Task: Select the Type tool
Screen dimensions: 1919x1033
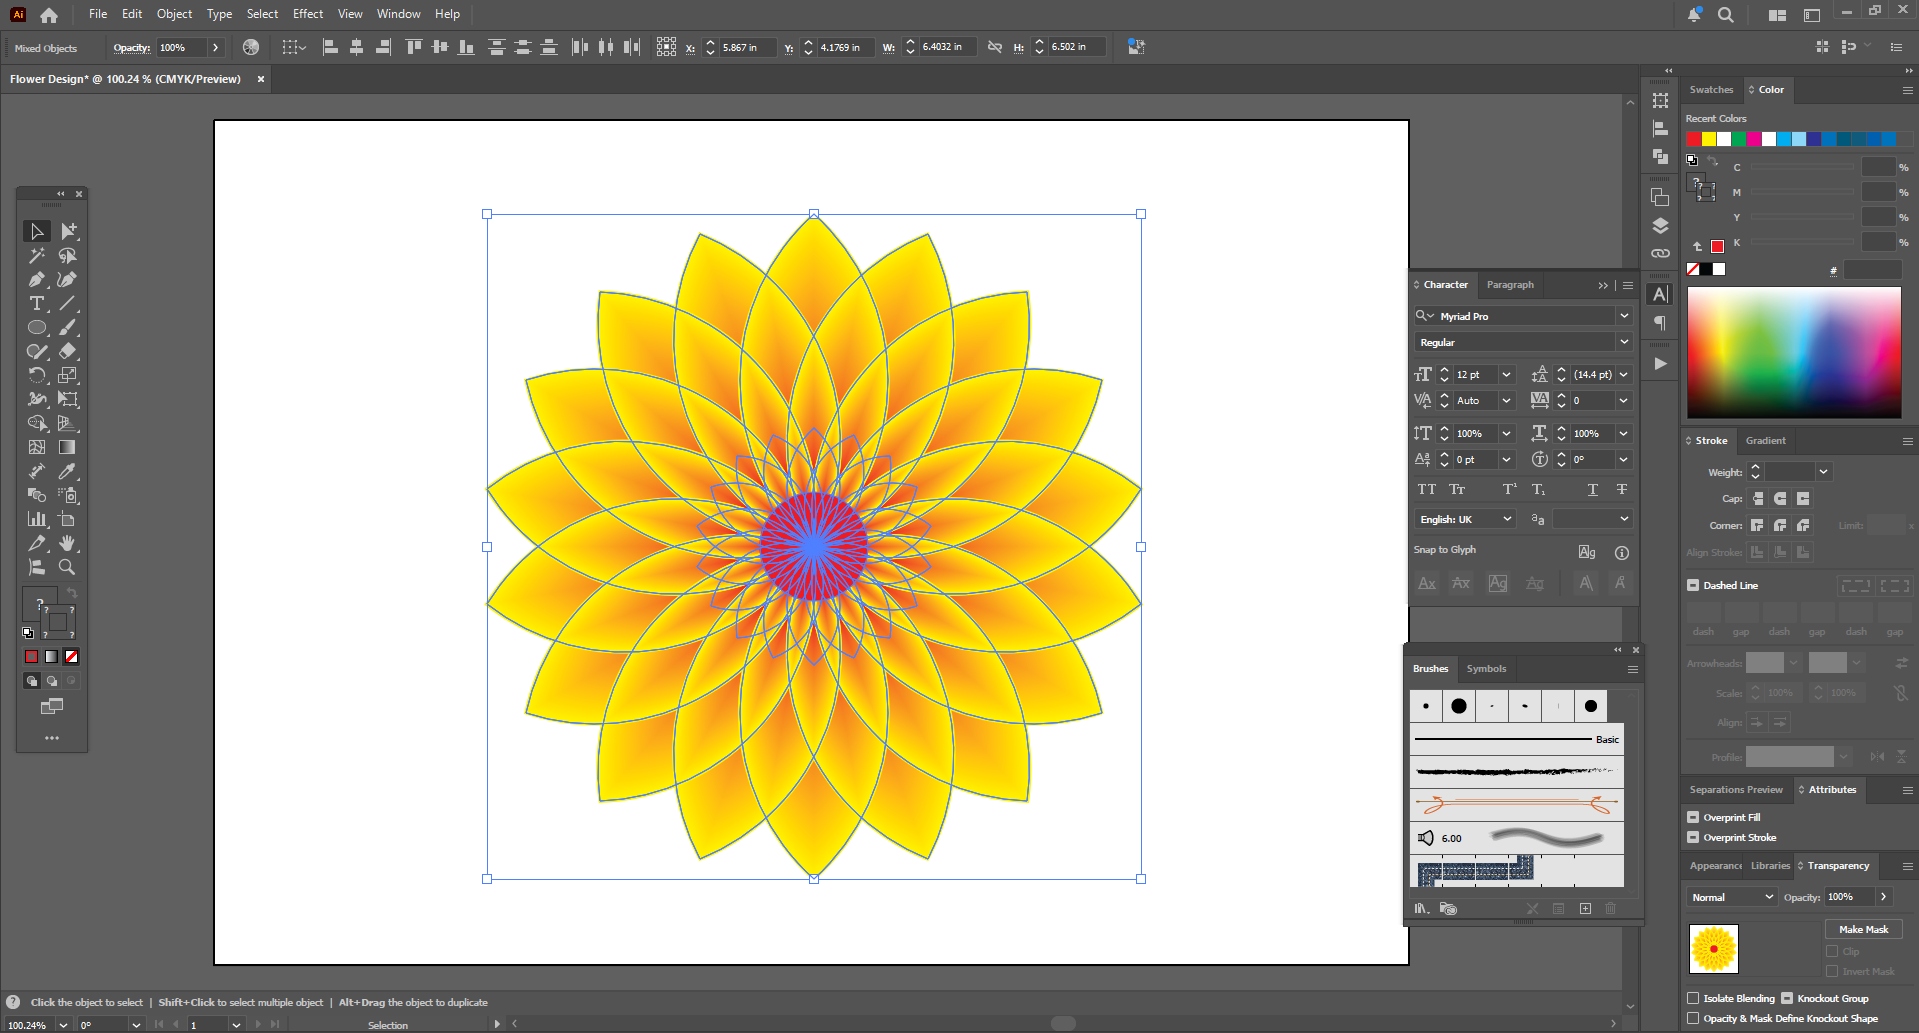Action: click(x=37, y=304)
